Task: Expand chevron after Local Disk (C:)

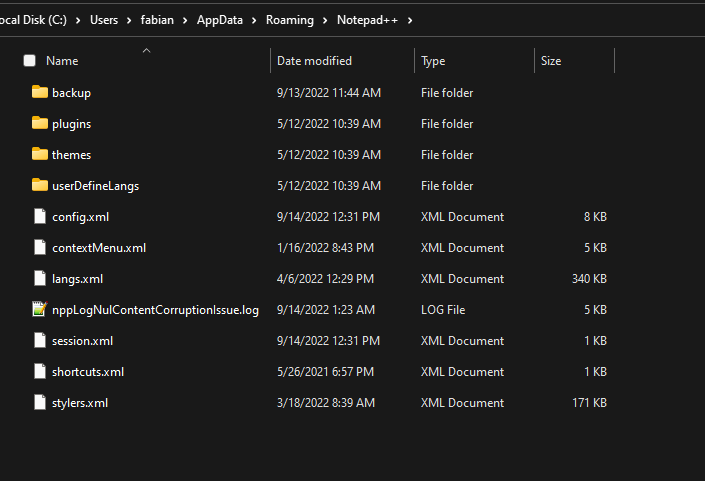Action: (x=78, y=20)
